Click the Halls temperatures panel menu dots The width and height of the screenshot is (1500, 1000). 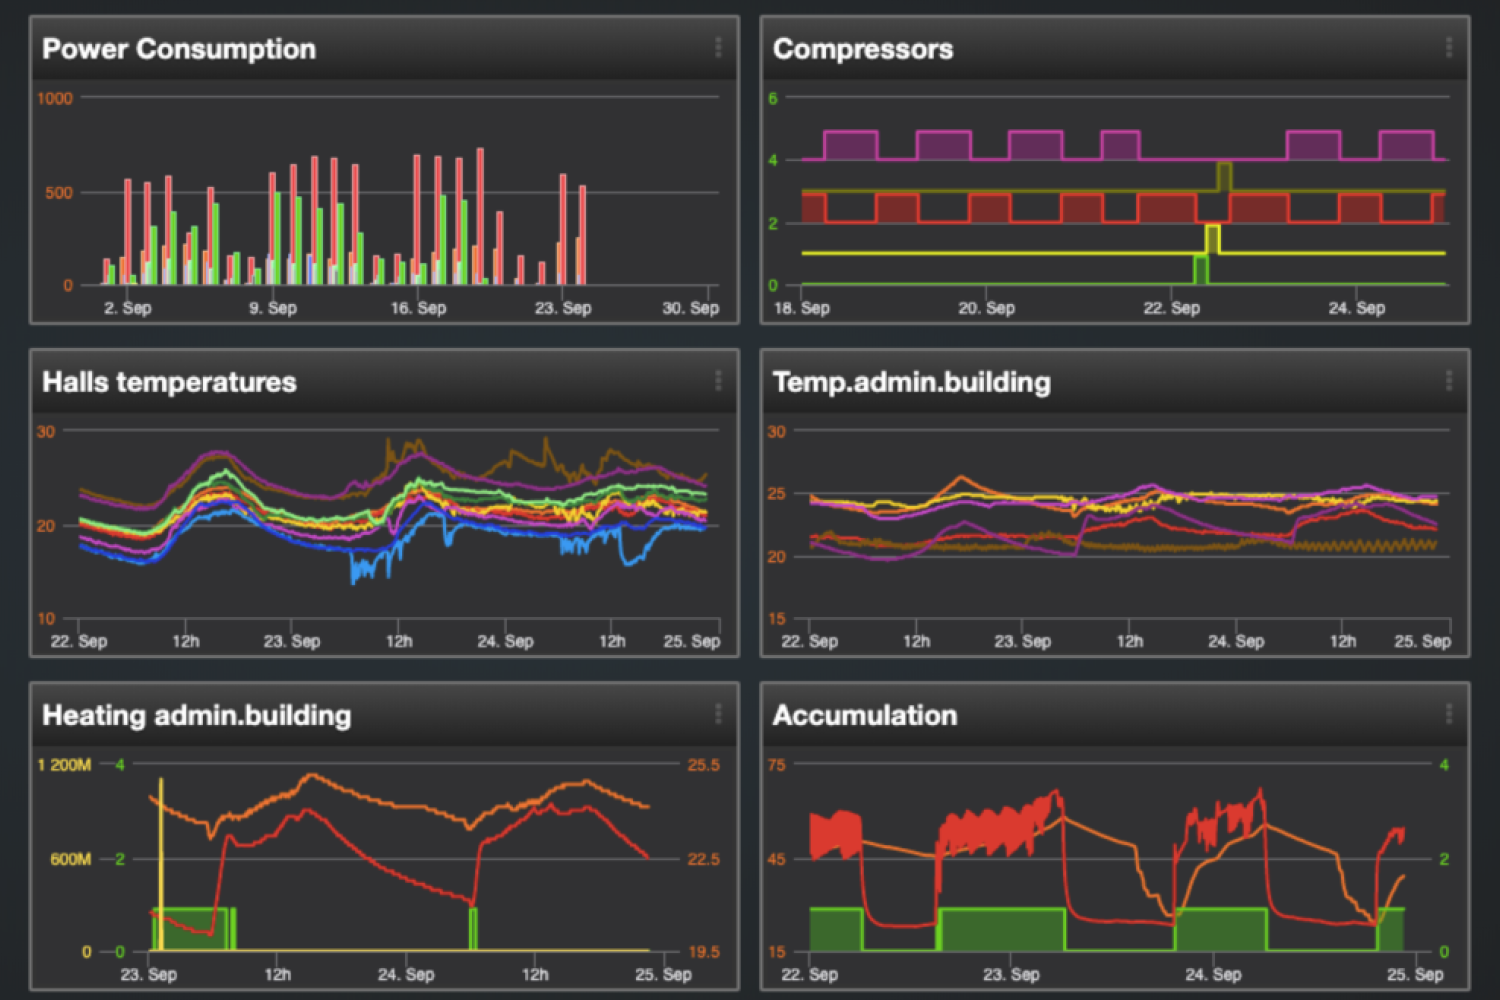pos(718,380)
